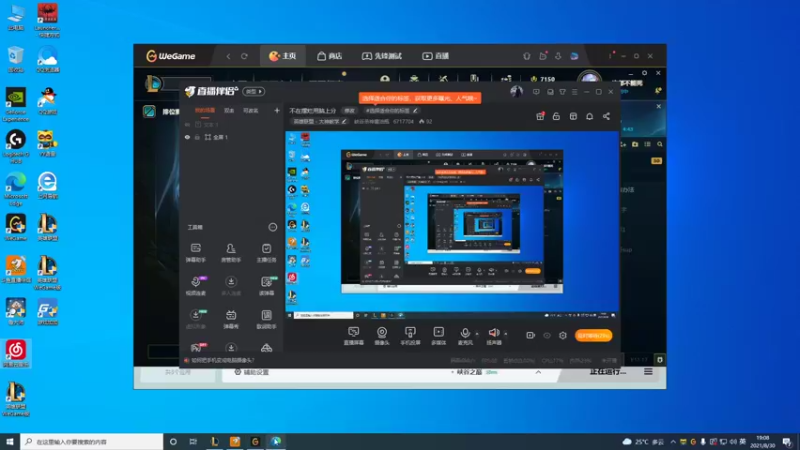Switch to WeGame 先锋测试 tab
This screenshot has height=450, width=800.
[382, 56]
